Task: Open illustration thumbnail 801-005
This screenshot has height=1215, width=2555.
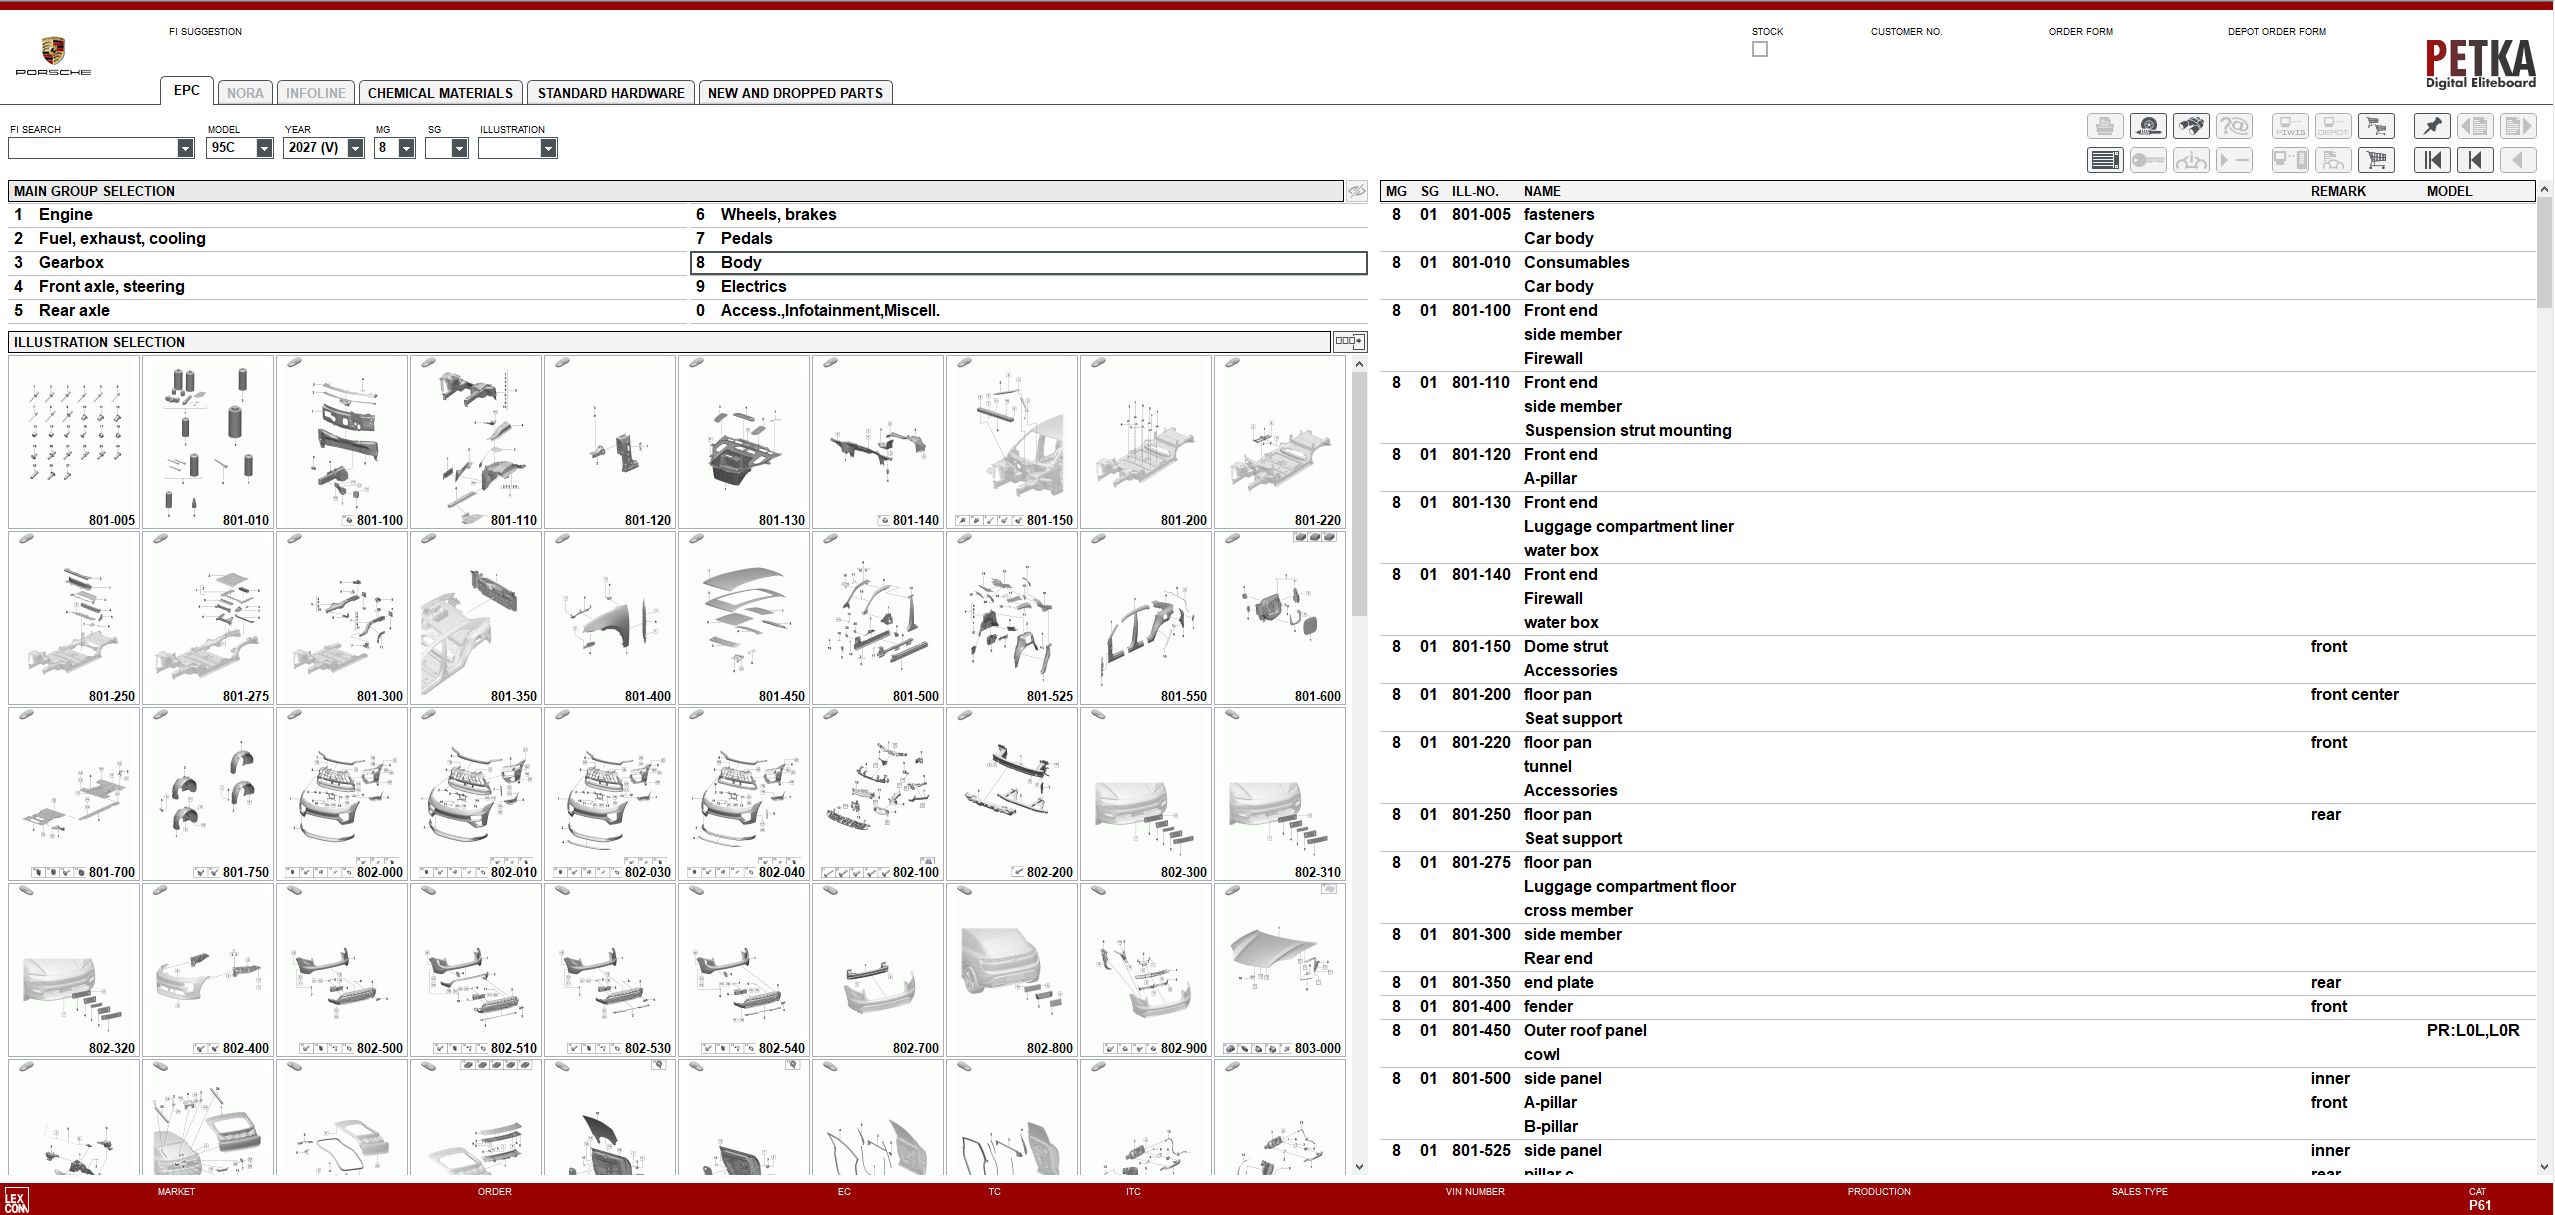Action: pyautogui.click(x=74, y=442)
